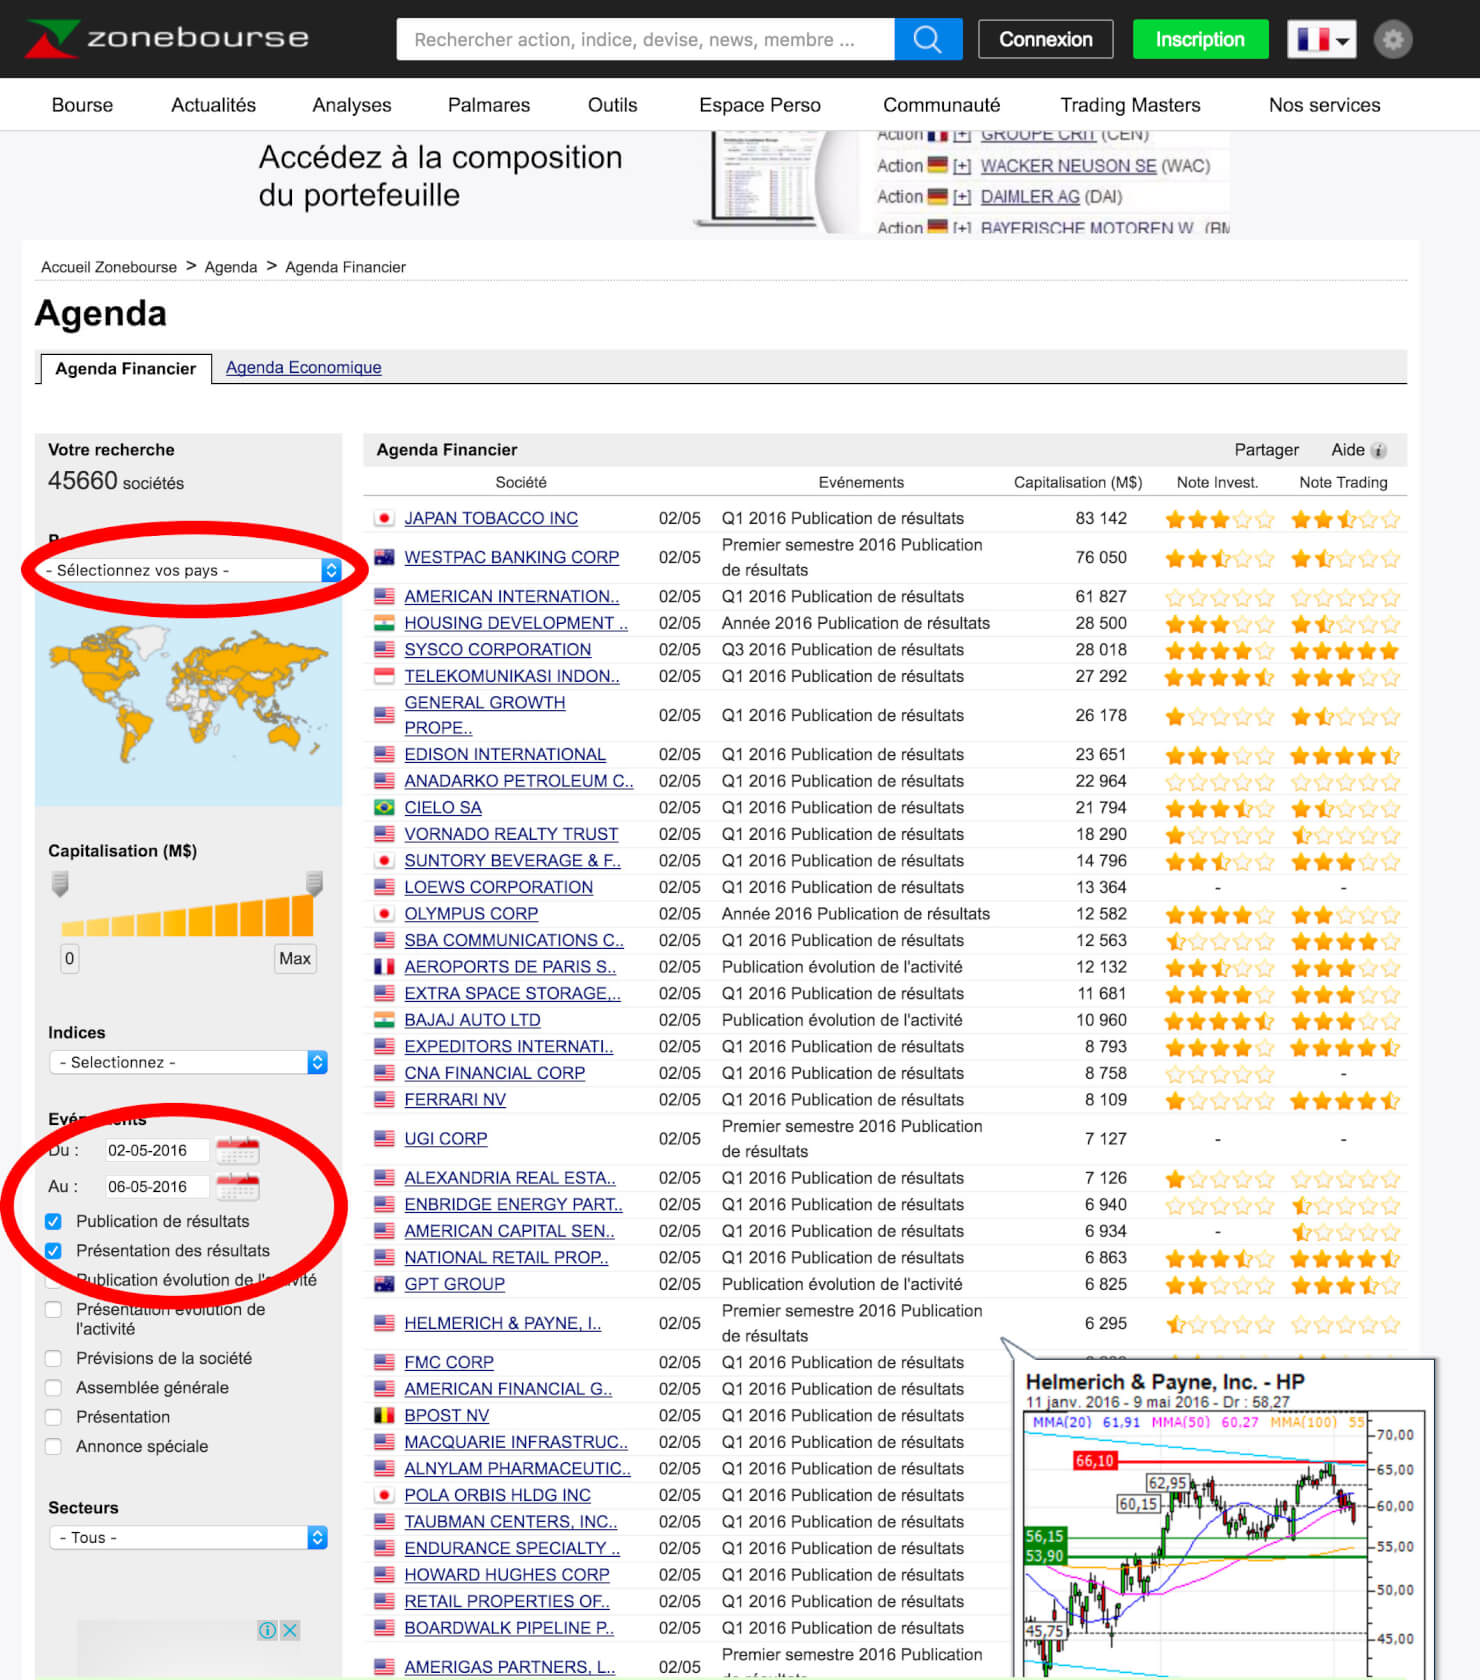Click the left capitalisation slider handle
Screen dimensions: 1480x1680
click(60, 884)
